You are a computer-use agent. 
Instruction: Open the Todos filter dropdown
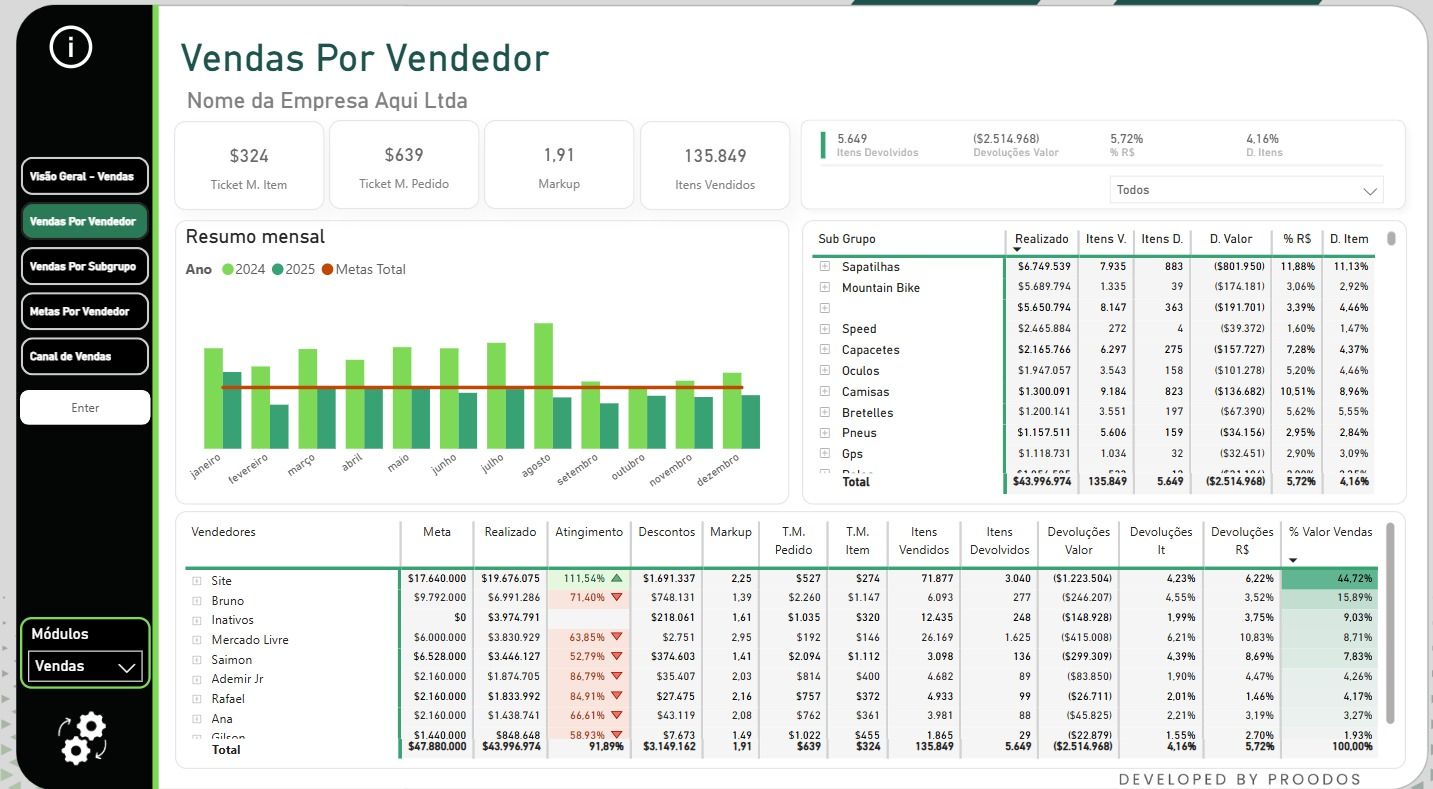[1246, 190]
